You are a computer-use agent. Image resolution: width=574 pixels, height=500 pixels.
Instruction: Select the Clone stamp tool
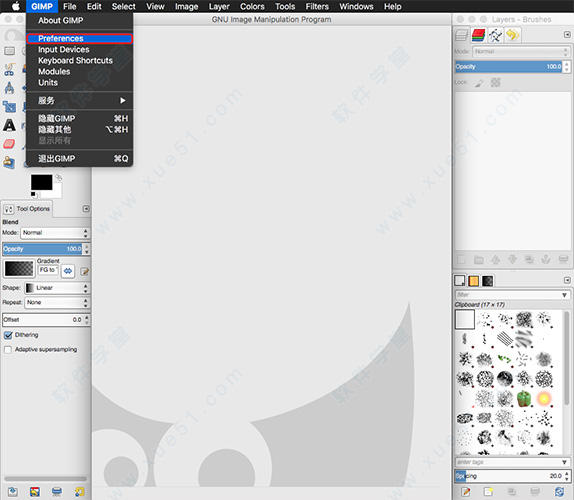click(x=10, y=162)
